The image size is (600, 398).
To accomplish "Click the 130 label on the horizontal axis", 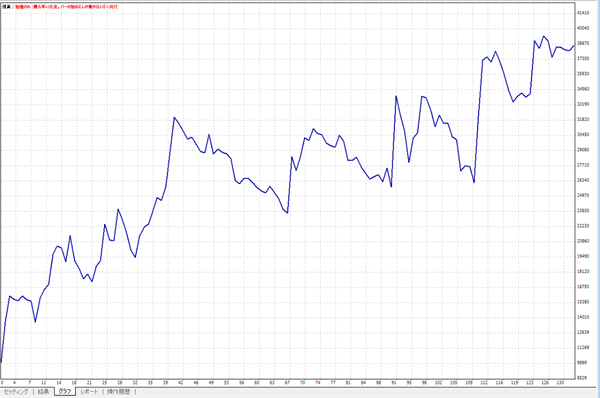I will [x=560, y=383].
